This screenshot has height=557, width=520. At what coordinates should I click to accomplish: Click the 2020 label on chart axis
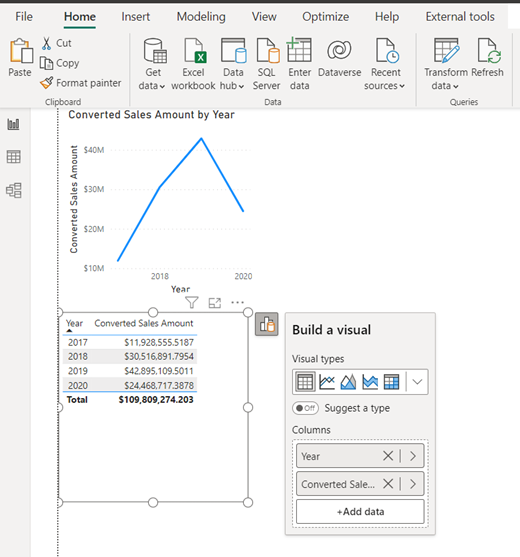coord(243,276)
